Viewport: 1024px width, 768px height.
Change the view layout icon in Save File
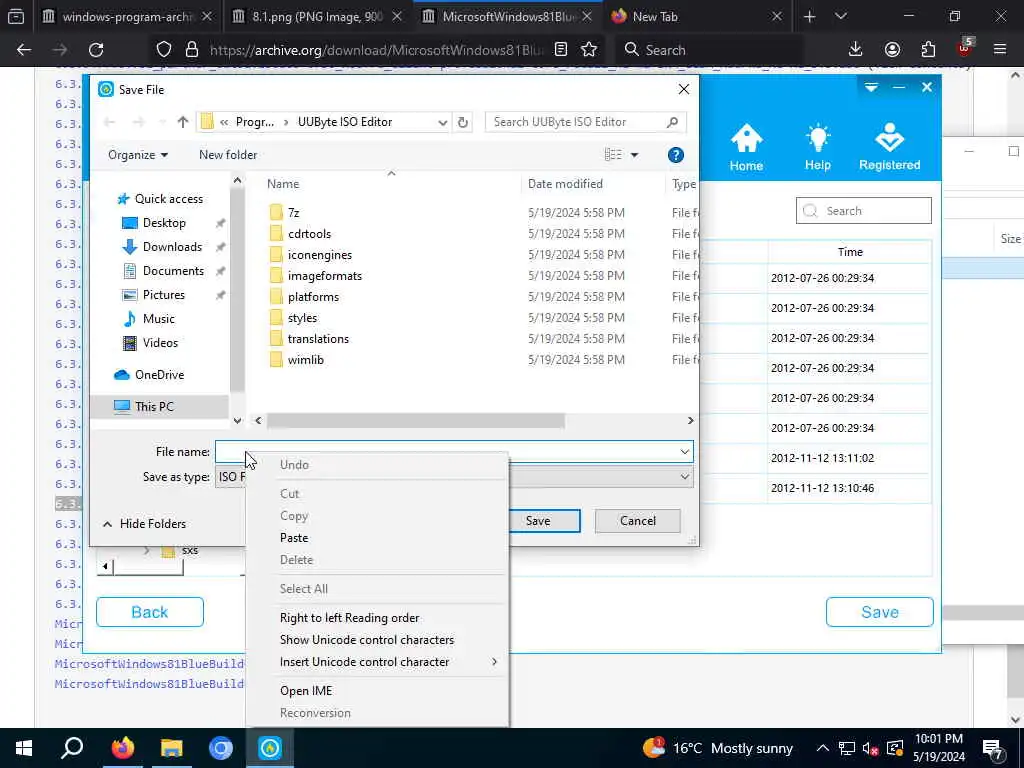[613, 155]
